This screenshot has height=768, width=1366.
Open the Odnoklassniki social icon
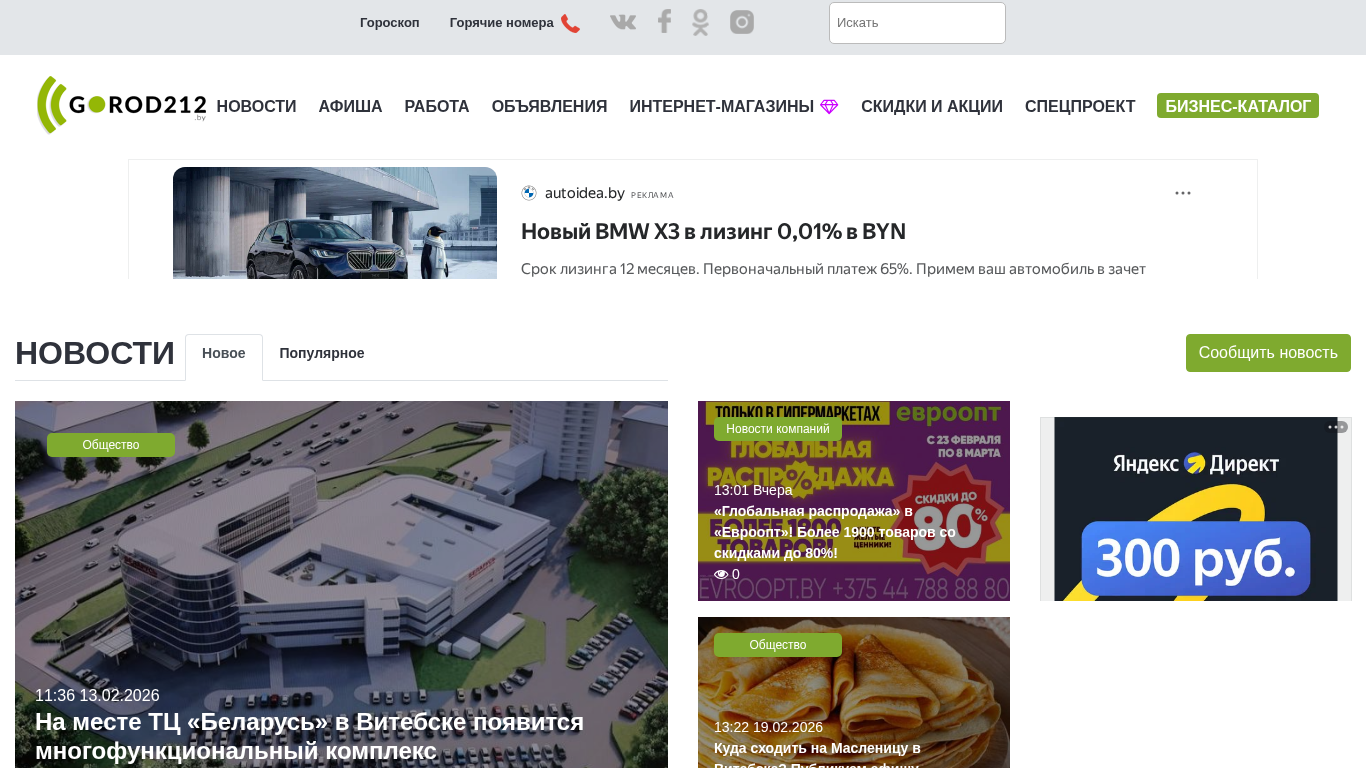[x=701, y=22]
